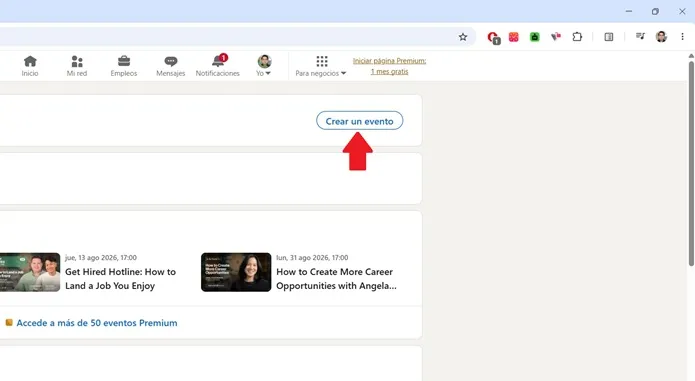Screen dimensions: 695x381
Task: Restore down the browser window
Action: (655, 12)
